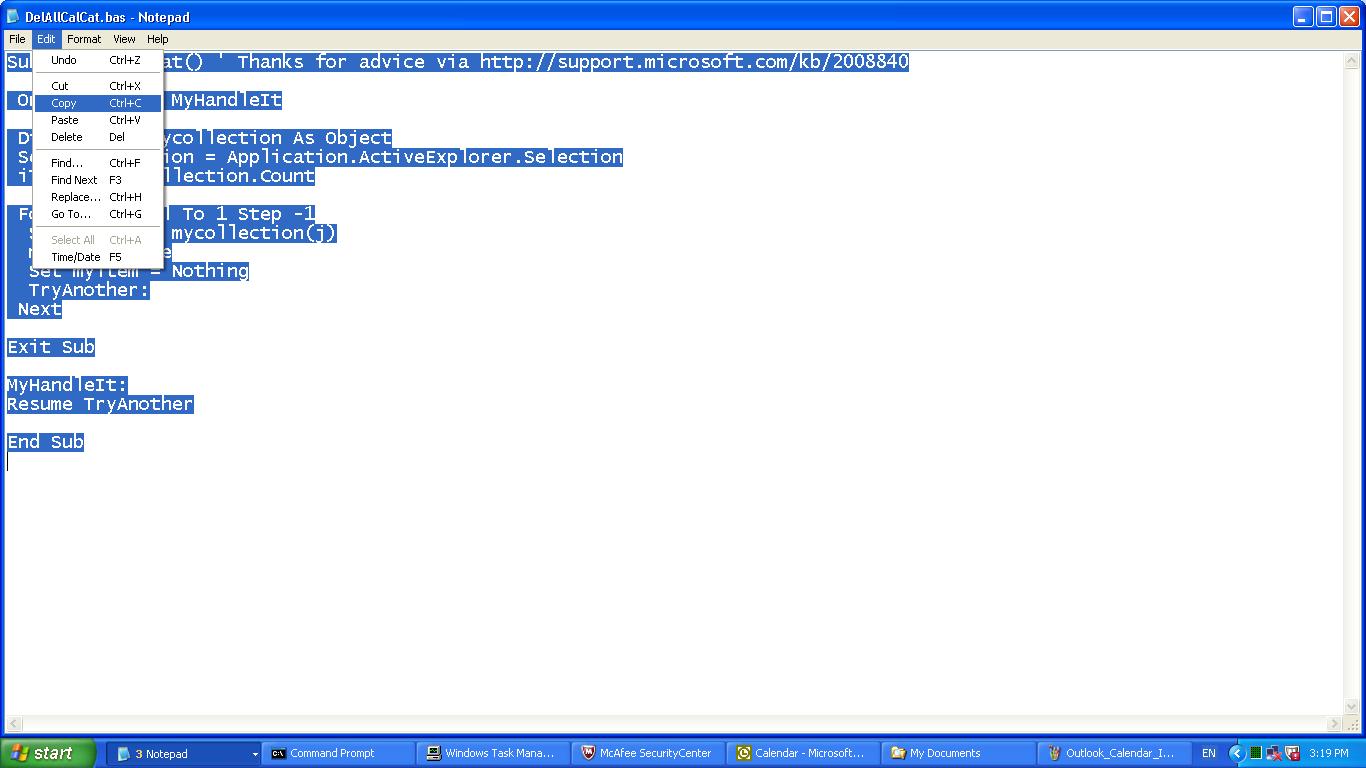Select Cut in the Edit menu
The width and height of the screenshot is (1366, 768).
(60, 86)
